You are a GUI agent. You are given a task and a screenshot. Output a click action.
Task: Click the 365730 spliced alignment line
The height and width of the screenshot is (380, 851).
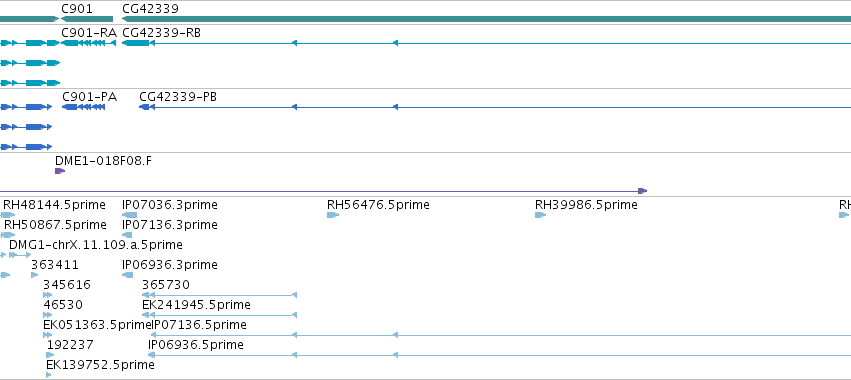(219, 295)
